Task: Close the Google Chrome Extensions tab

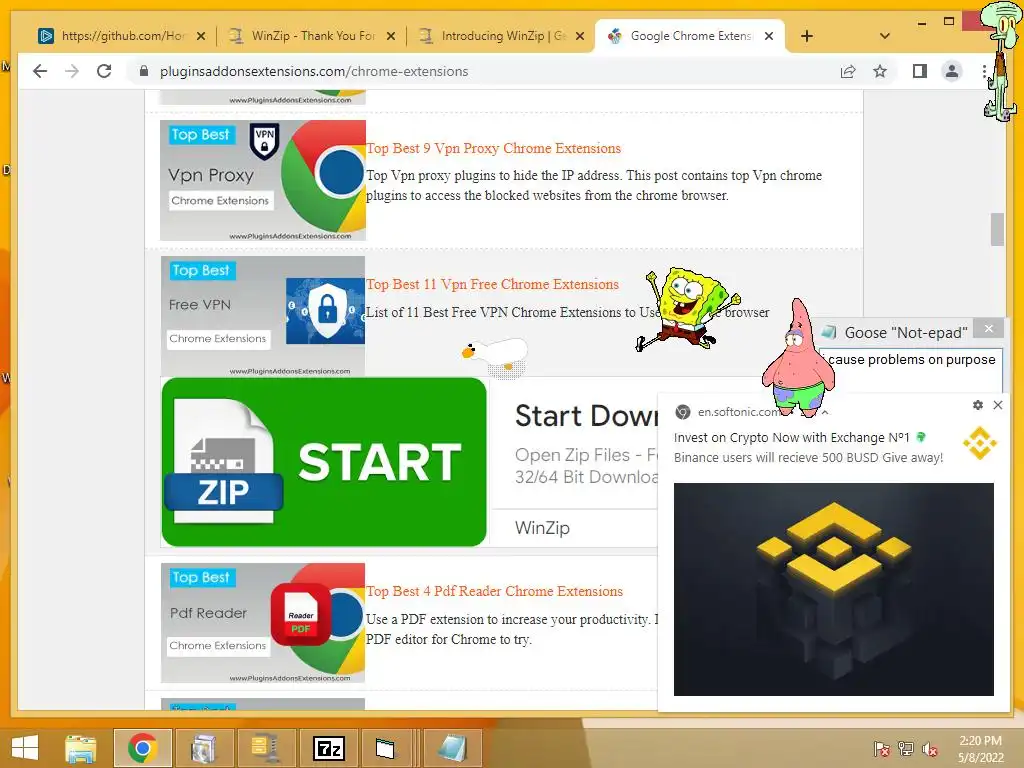Action: click(769, 36)
